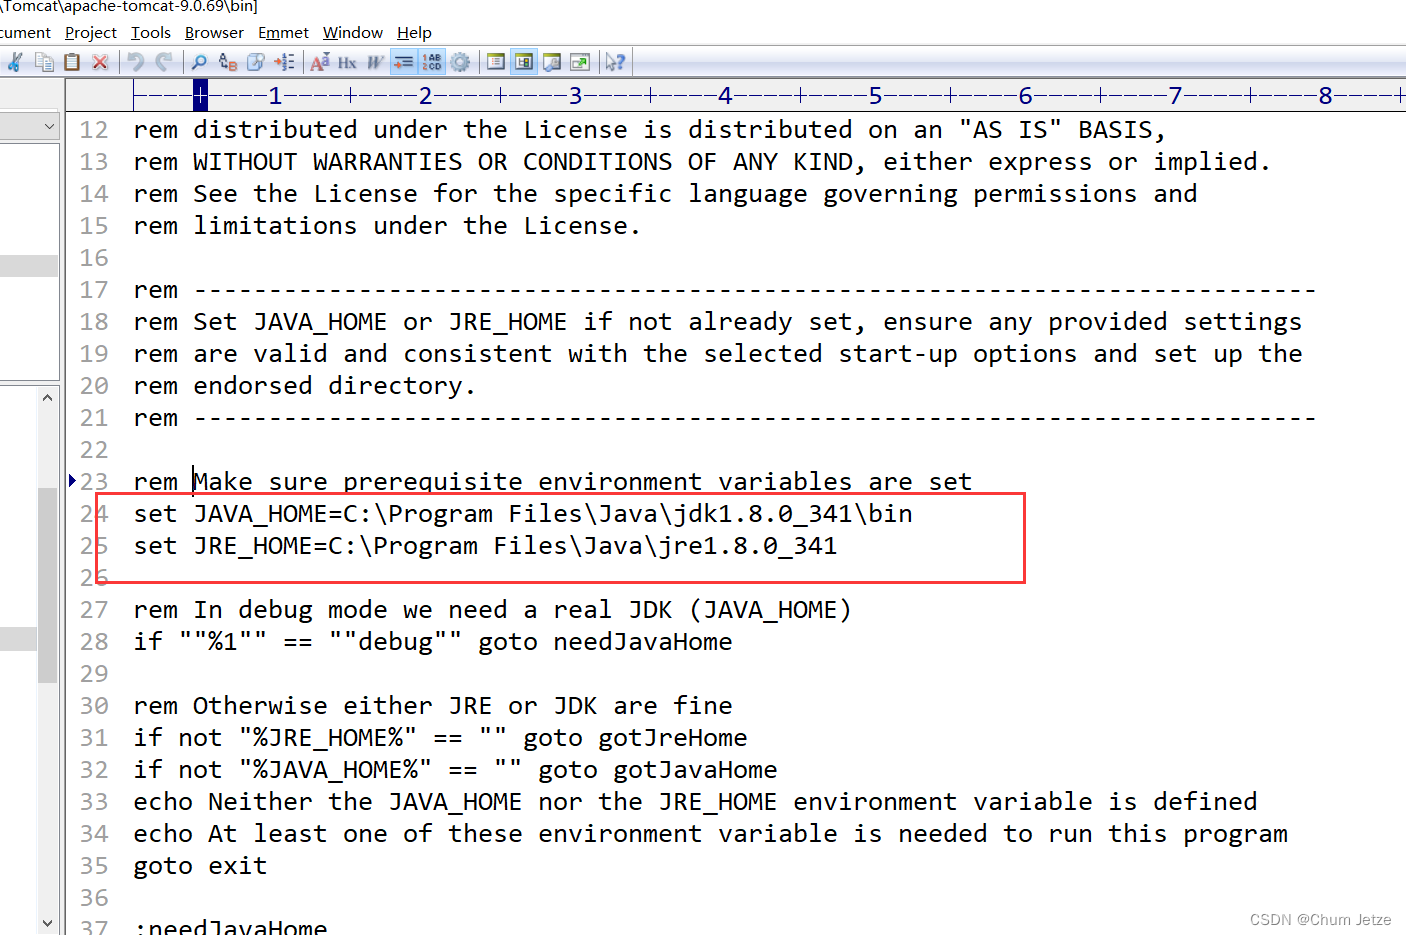Select the find and replace icon

(227, 61)
